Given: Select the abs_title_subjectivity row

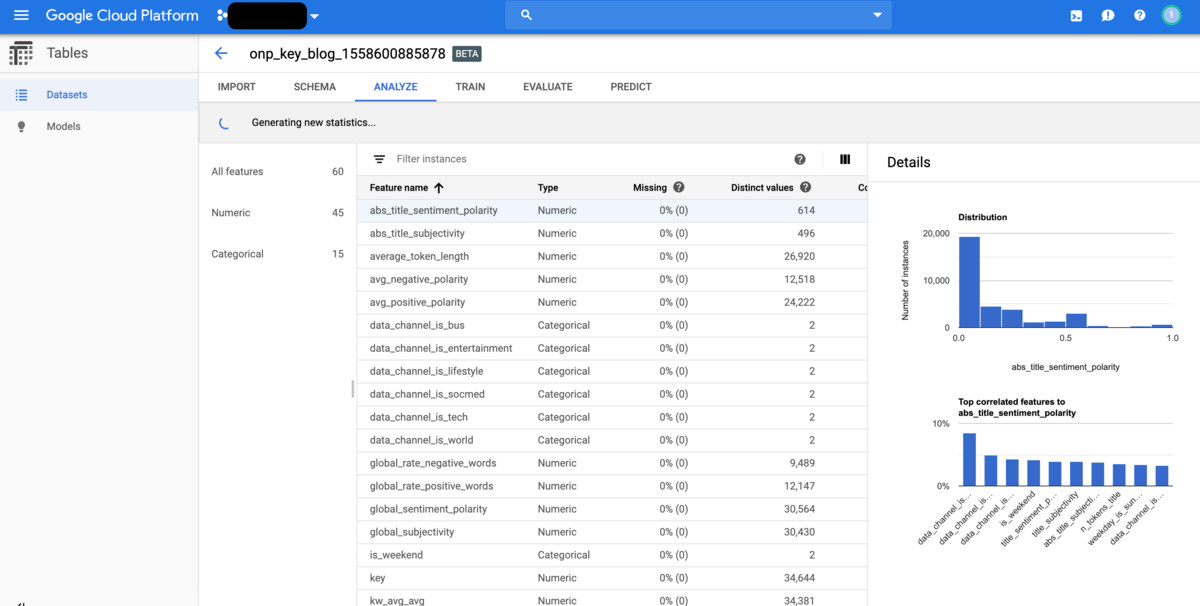Looking at the screenshot, I should coord(612,234).
